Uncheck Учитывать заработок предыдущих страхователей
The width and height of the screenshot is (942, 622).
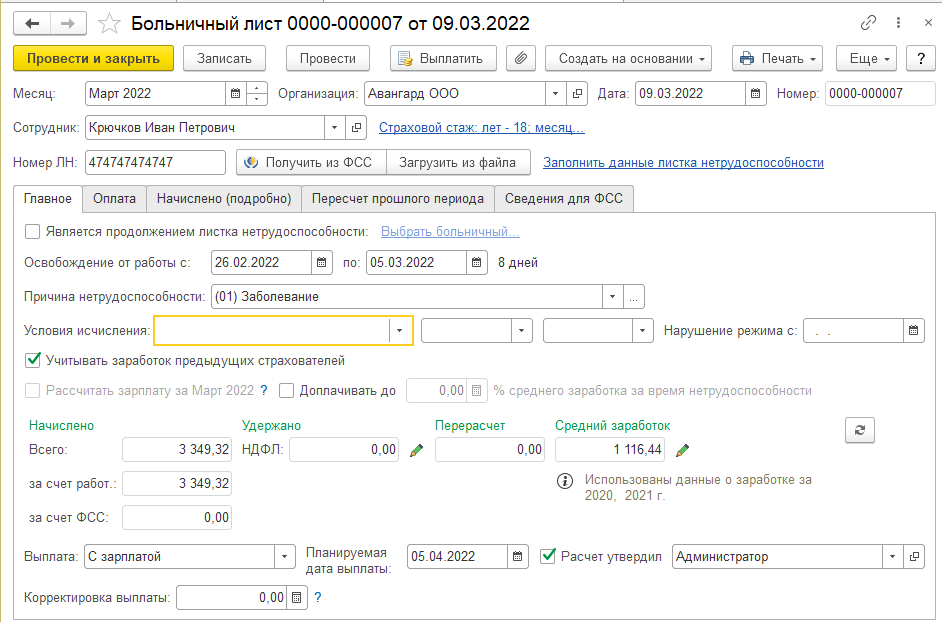coord(32,361)
